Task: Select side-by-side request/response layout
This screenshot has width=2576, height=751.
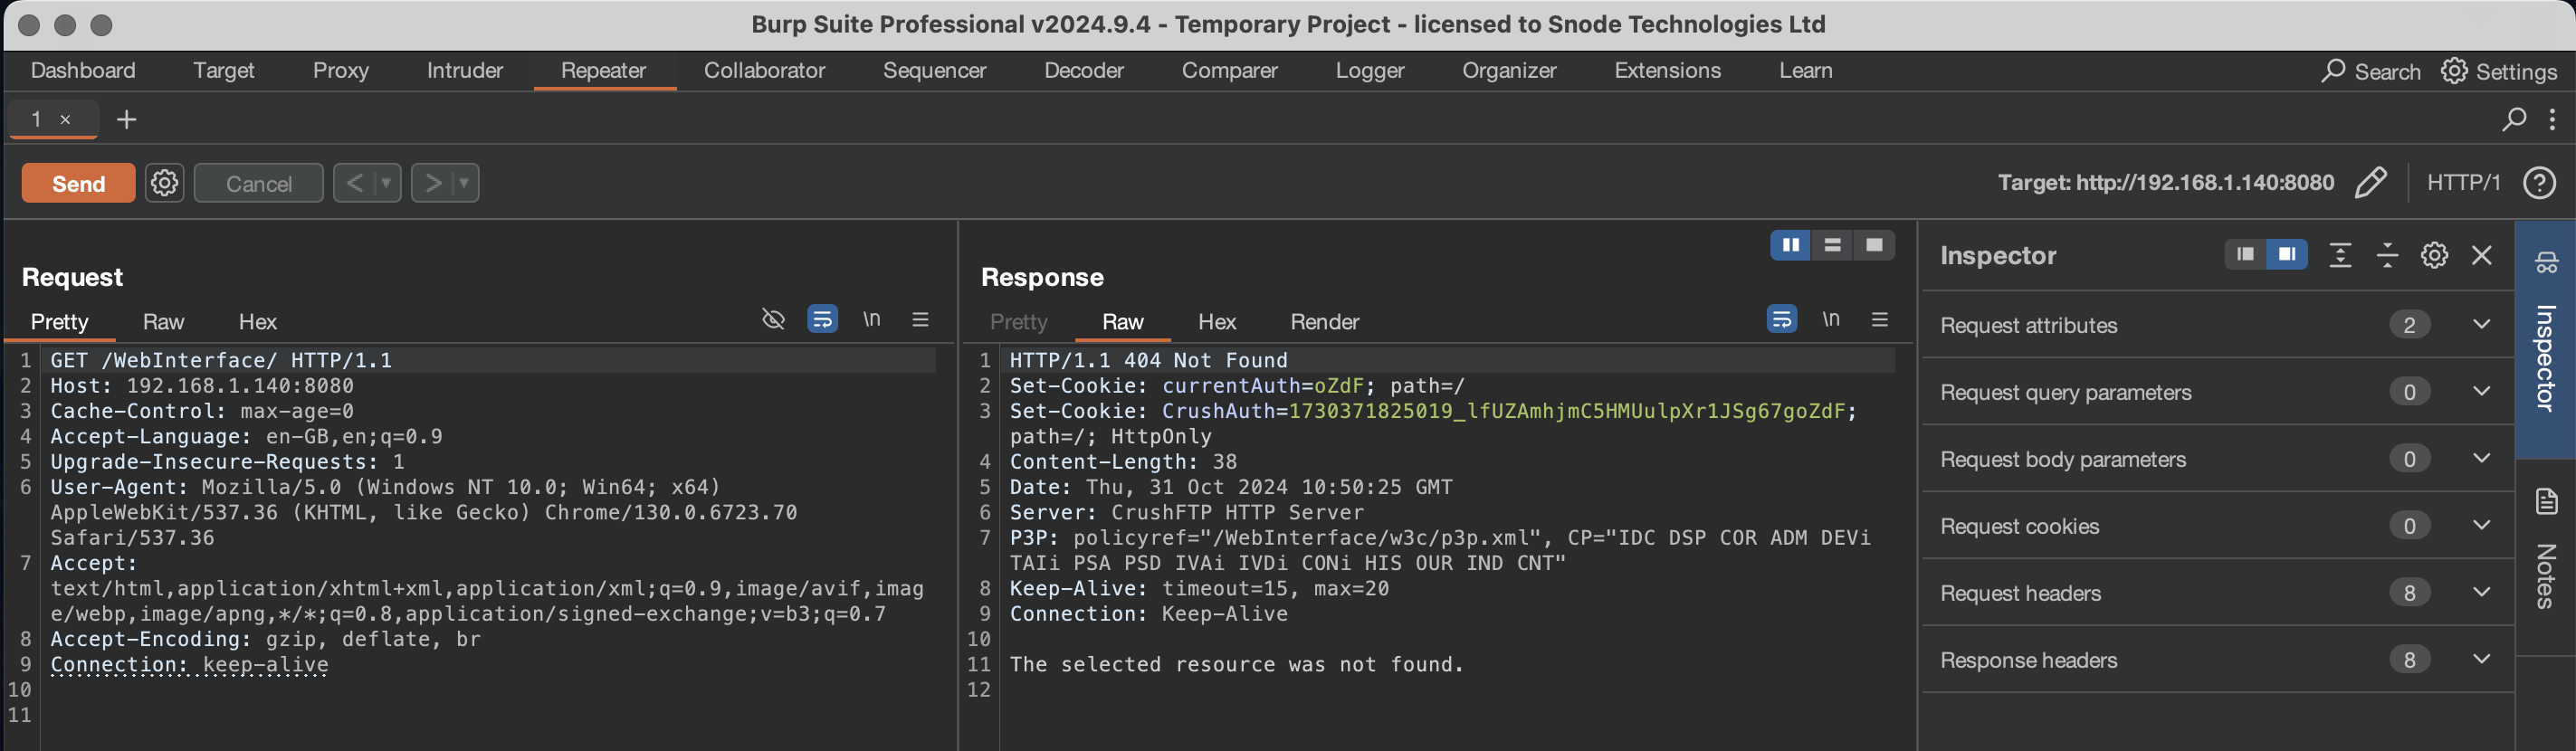Action: [1790, 246]
